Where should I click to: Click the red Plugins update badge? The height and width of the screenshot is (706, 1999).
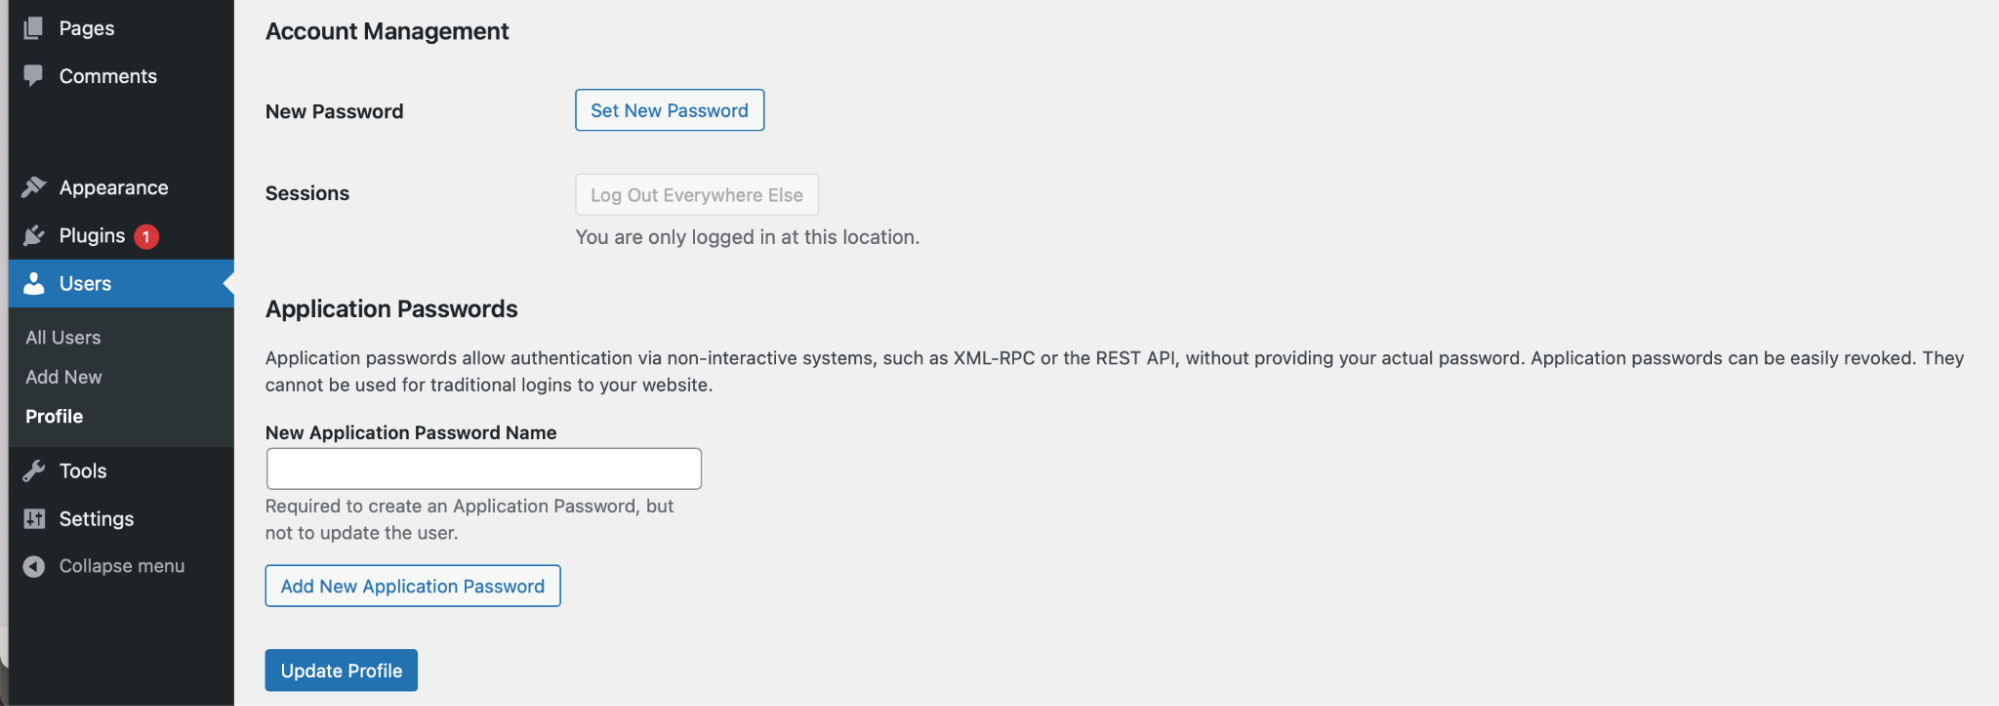146,236
